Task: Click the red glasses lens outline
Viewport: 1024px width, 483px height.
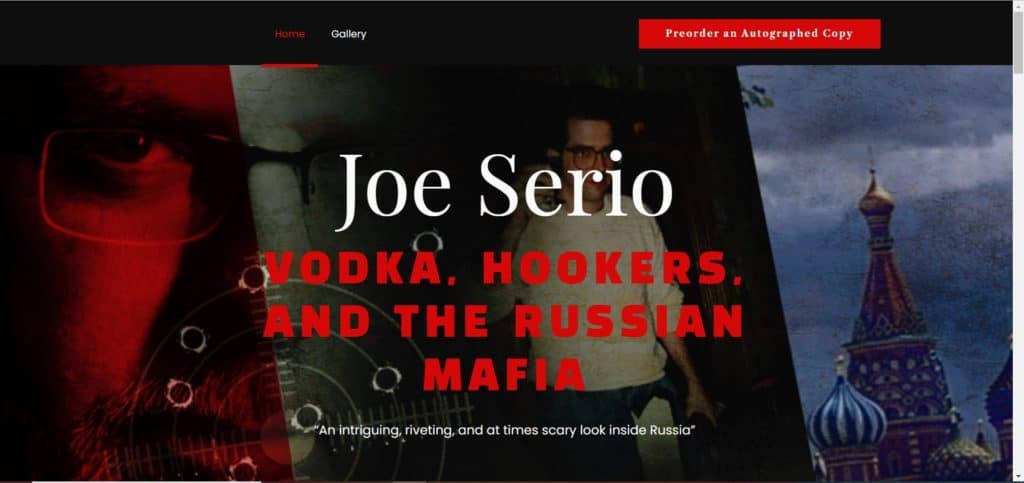Action: pos(131,186)
